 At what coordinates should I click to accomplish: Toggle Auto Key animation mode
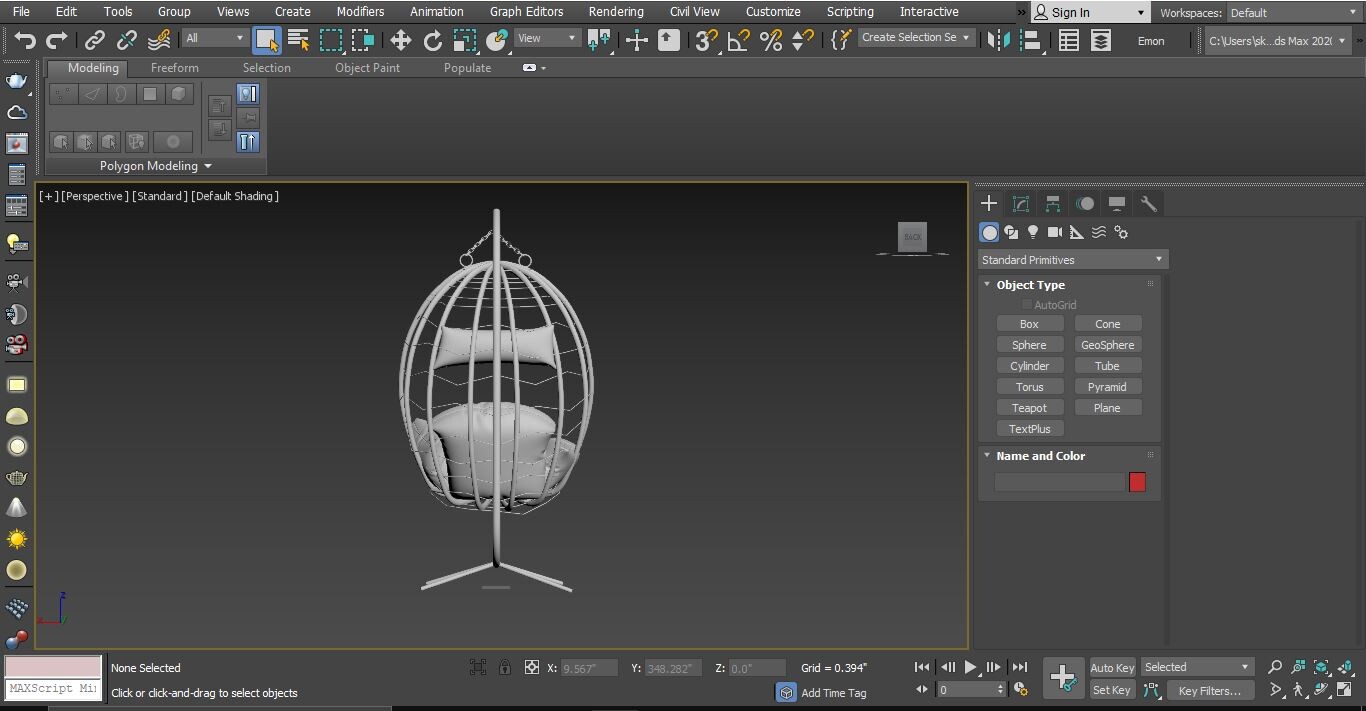tap(1111, 667)
